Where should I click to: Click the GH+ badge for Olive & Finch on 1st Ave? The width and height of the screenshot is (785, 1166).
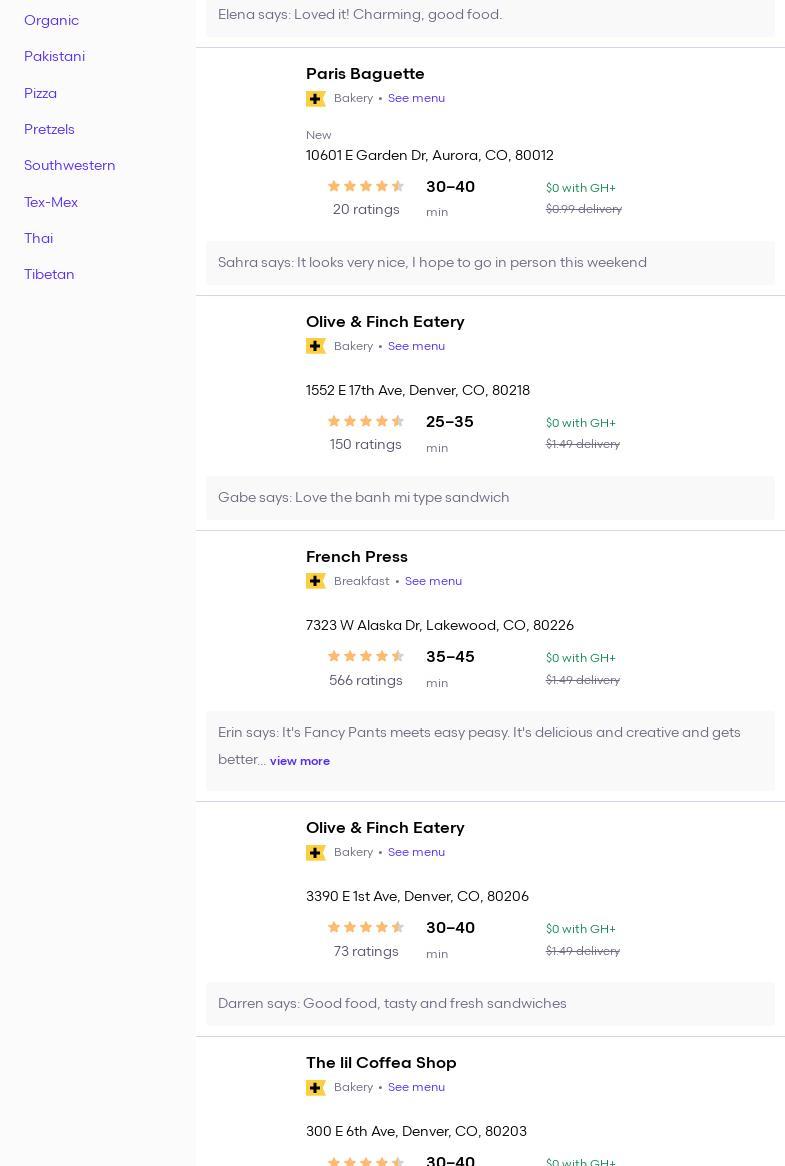[315, 852]
